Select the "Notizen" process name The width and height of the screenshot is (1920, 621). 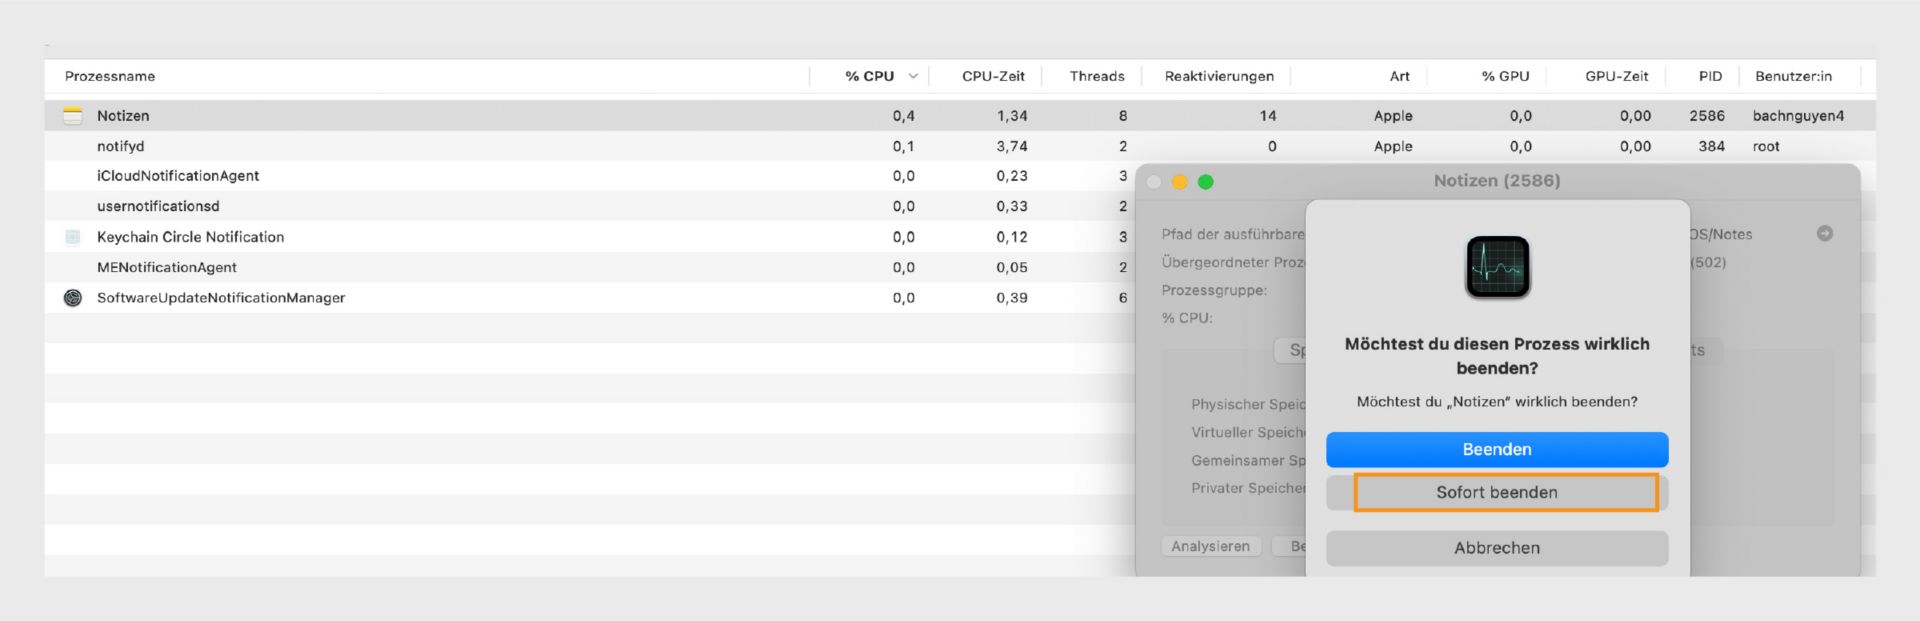point(123,116)
